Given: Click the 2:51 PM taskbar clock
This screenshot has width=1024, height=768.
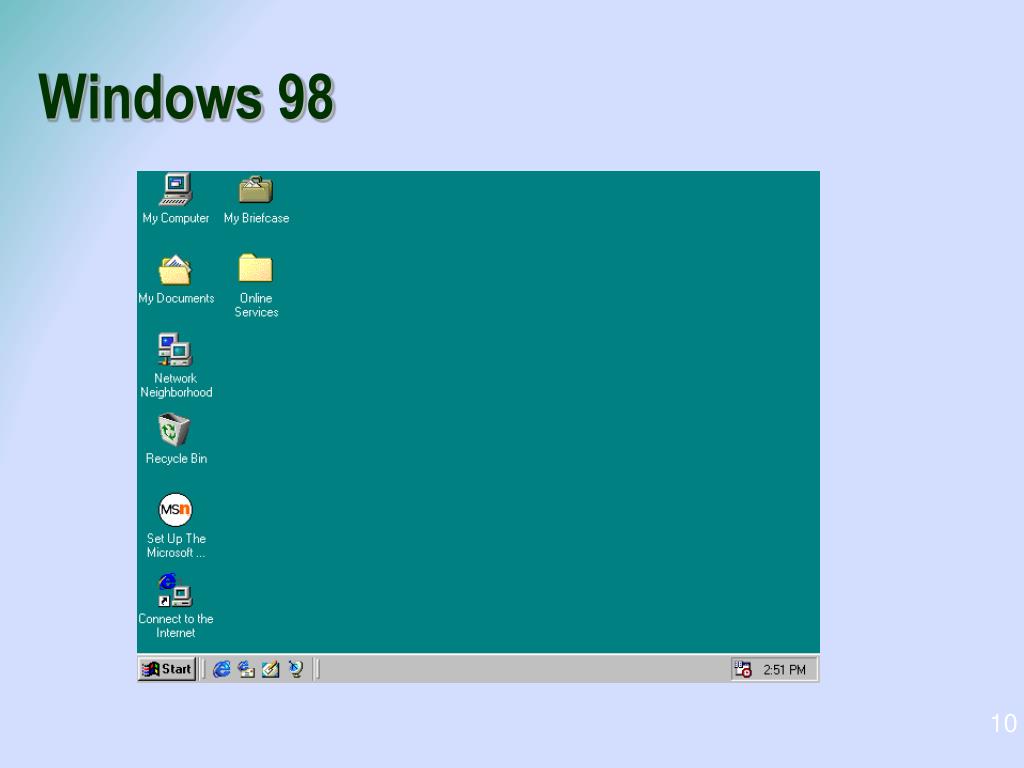Looking at the screenshot, I should (784, 669).
